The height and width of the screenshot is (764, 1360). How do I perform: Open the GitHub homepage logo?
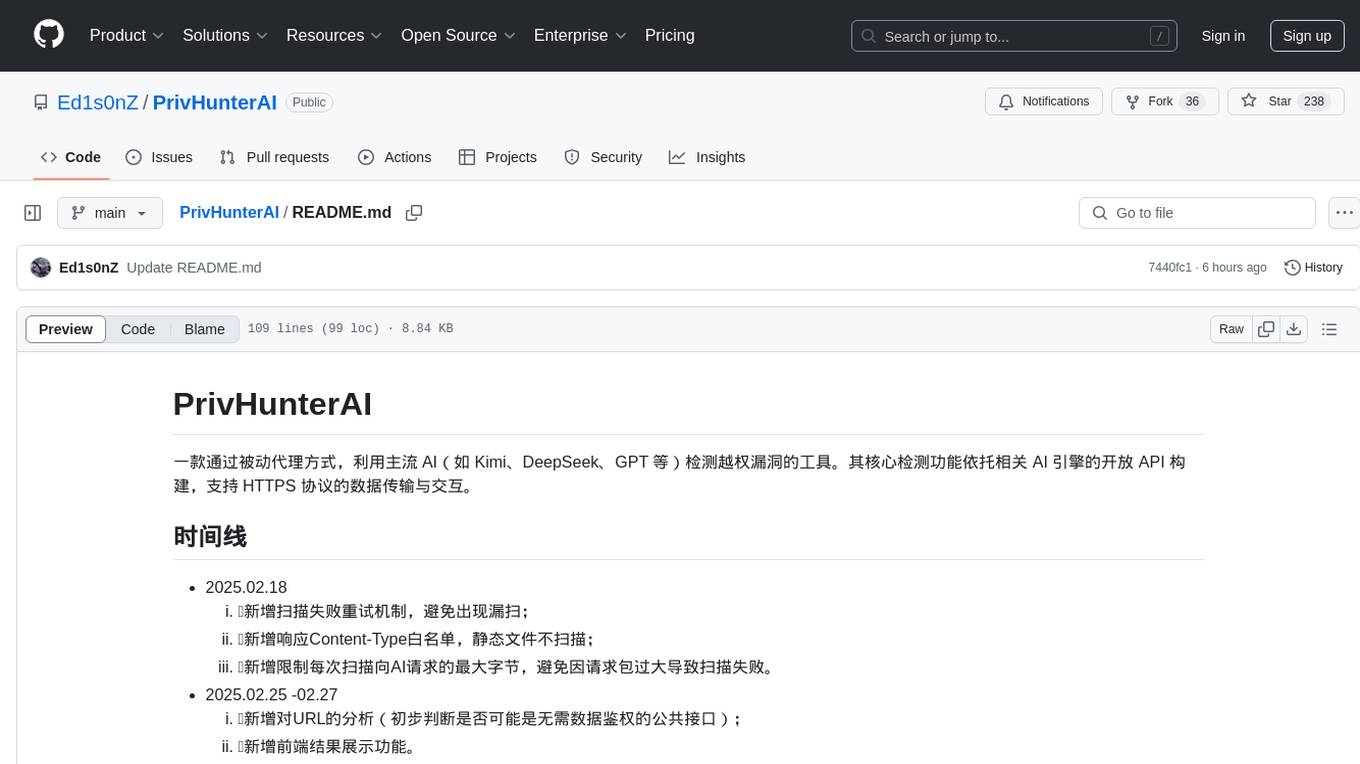[x=49, y=35]
